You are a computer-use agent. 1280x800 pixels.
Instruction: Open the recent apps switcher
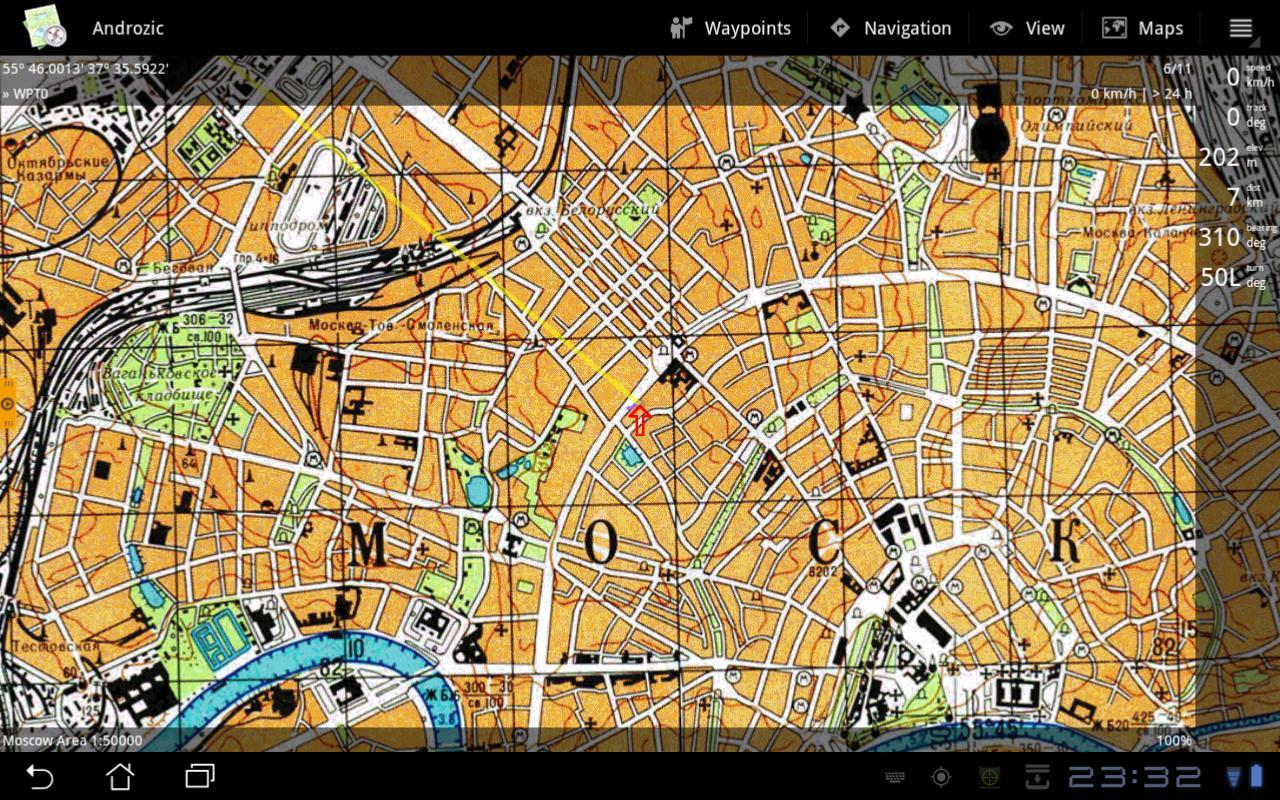(x=200, y=776)
